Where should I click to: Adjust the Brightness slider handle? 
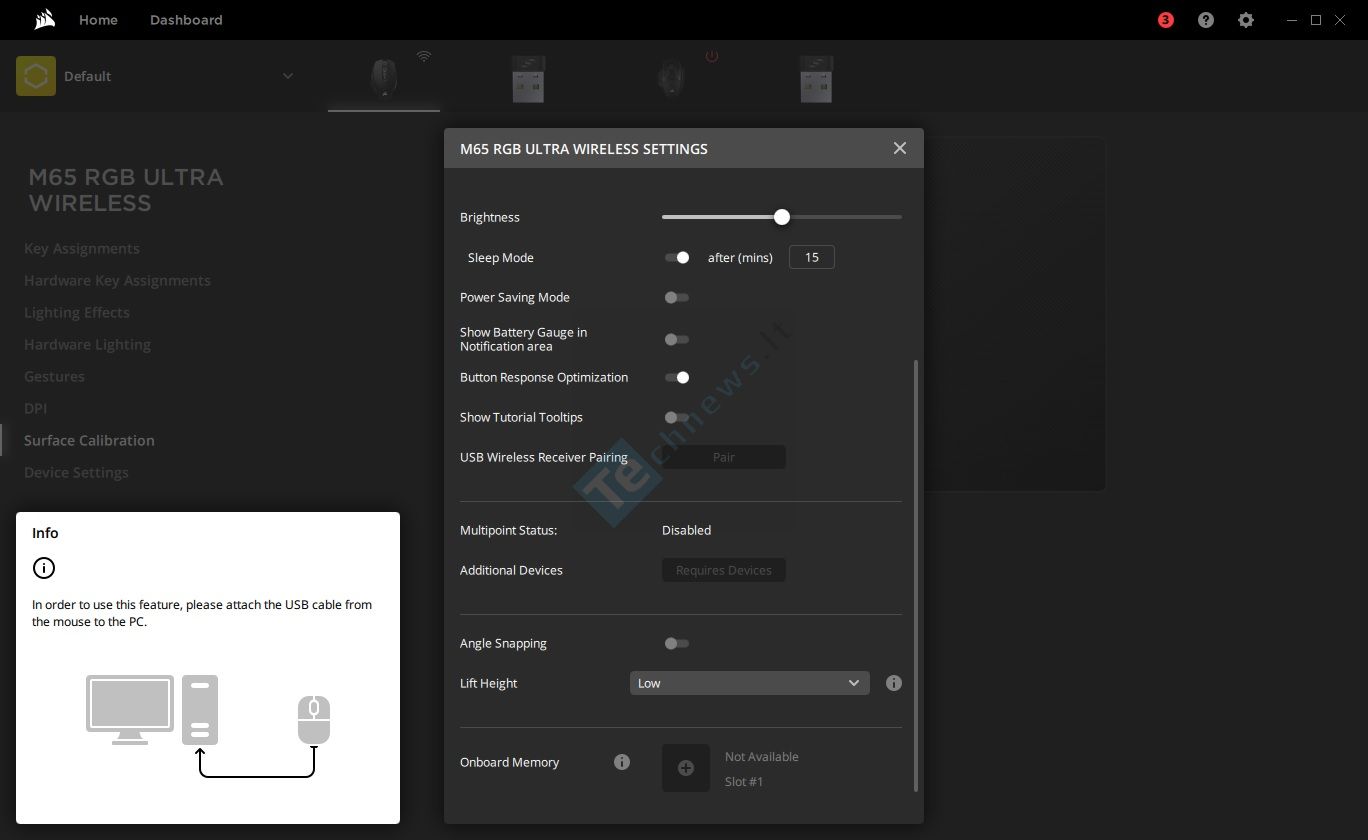pyautogui.click(x=782, y=217)
